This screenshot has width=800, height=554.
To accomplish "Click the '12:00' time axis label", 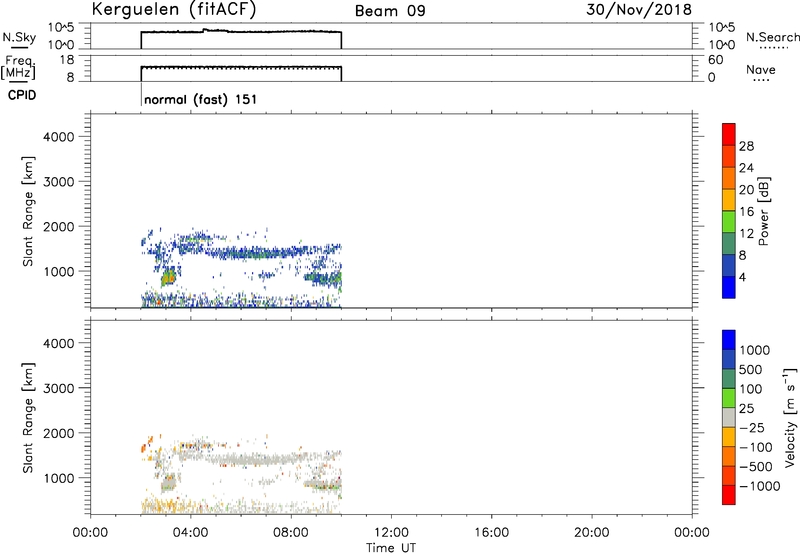I will (391, 532).
